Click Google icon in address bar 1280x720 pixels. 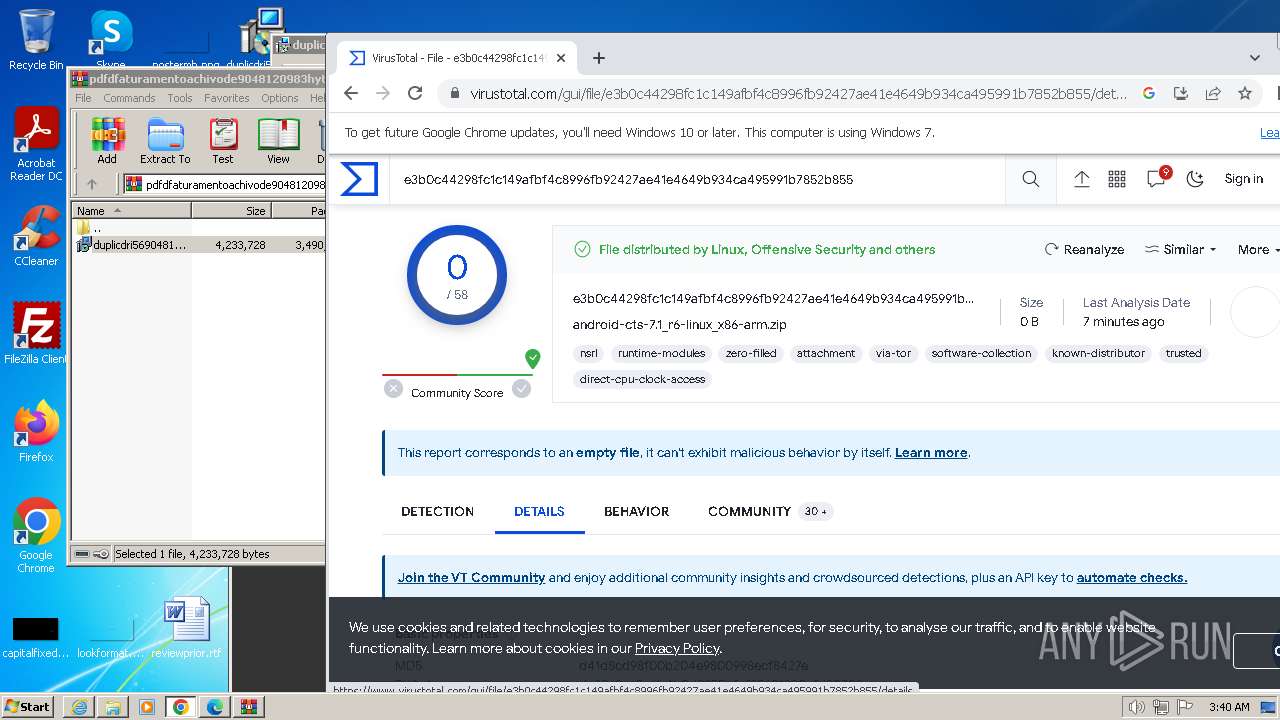(x=1149, y=93)
